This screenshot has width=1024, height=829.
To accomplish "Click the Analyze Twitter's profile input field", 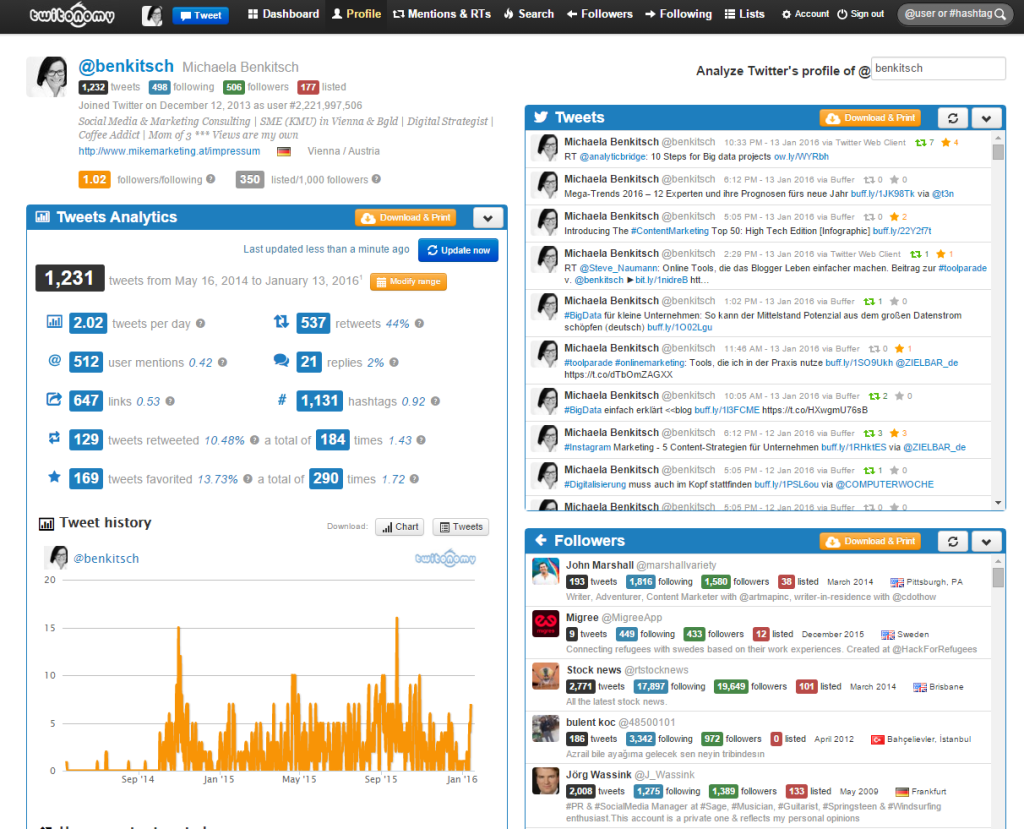I will pos(938,69).
